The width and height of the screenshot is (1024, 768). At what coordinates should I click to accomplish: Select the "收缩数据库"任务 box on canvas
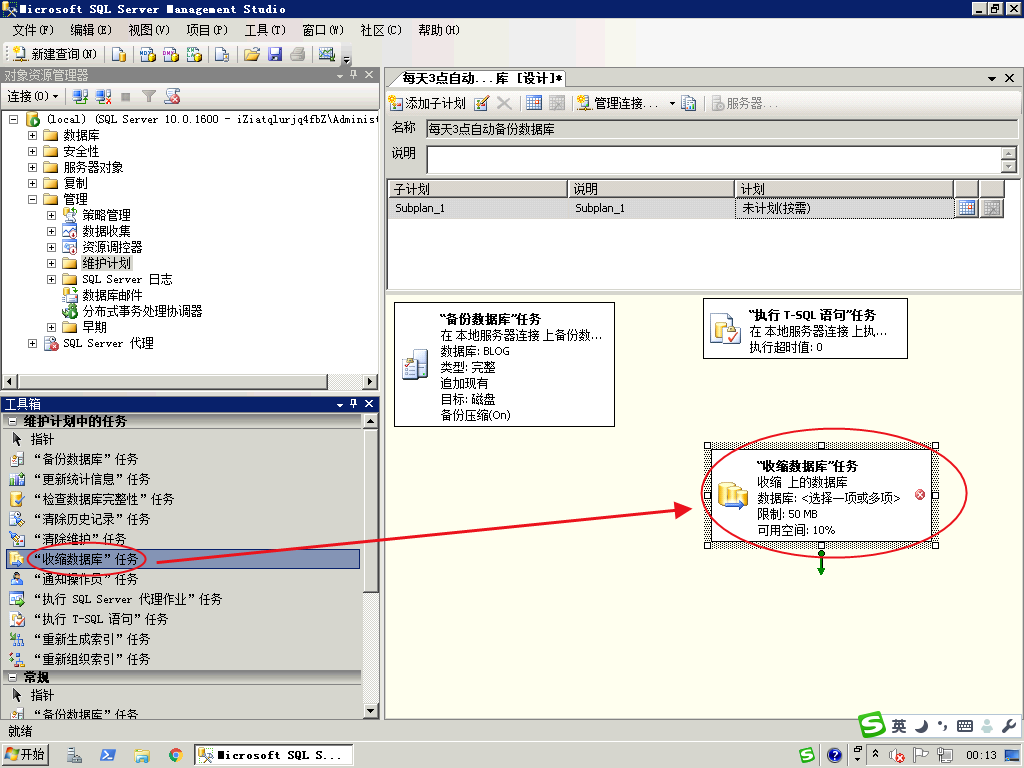[822, 495]
